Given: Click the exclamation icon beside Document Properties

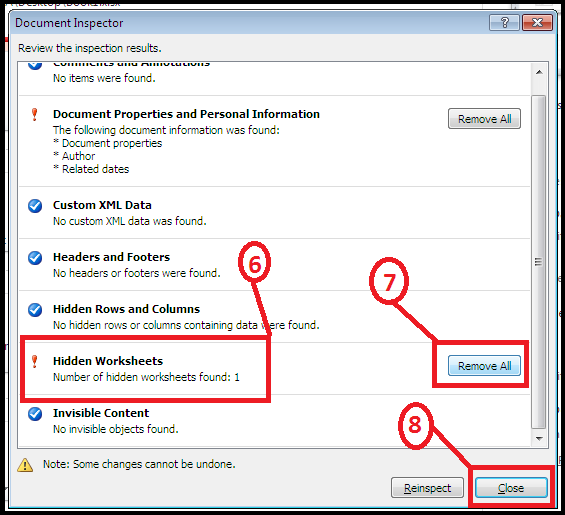Looking at the screenshot, I should click(x=35, y=115).
